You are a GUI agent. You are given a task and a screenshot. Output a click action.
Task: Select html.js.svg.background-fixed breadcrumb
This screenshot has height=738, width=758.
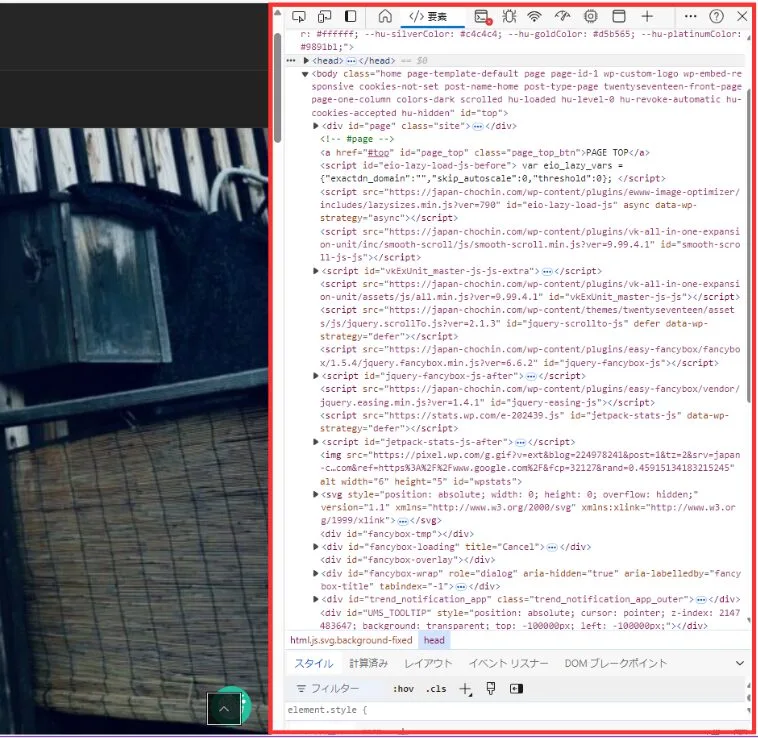coord(351,640)
